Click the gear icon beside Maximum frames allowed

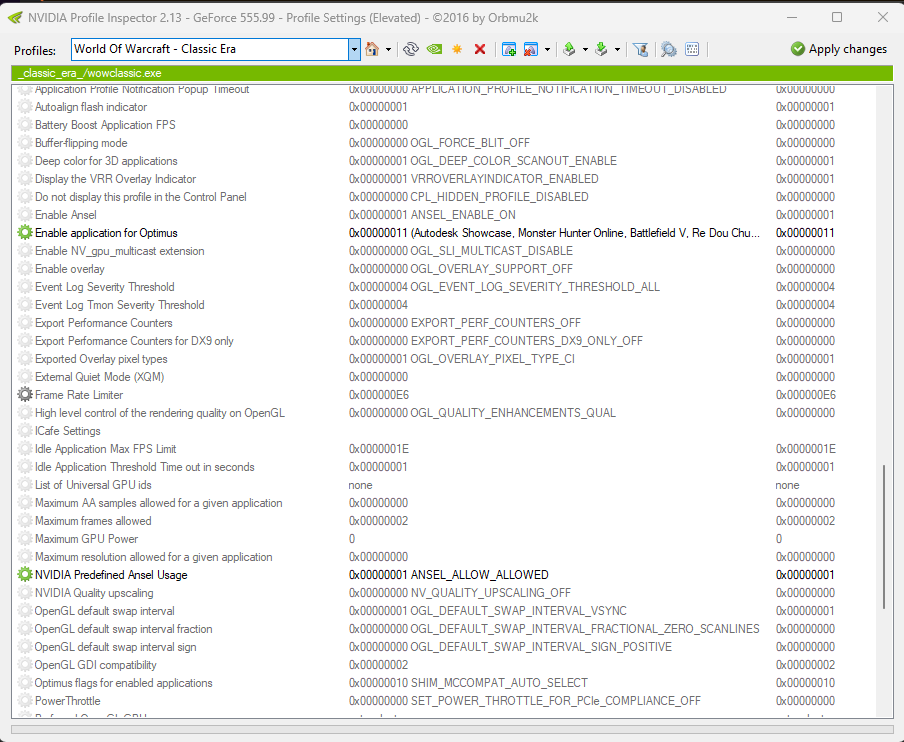point(25,521)
